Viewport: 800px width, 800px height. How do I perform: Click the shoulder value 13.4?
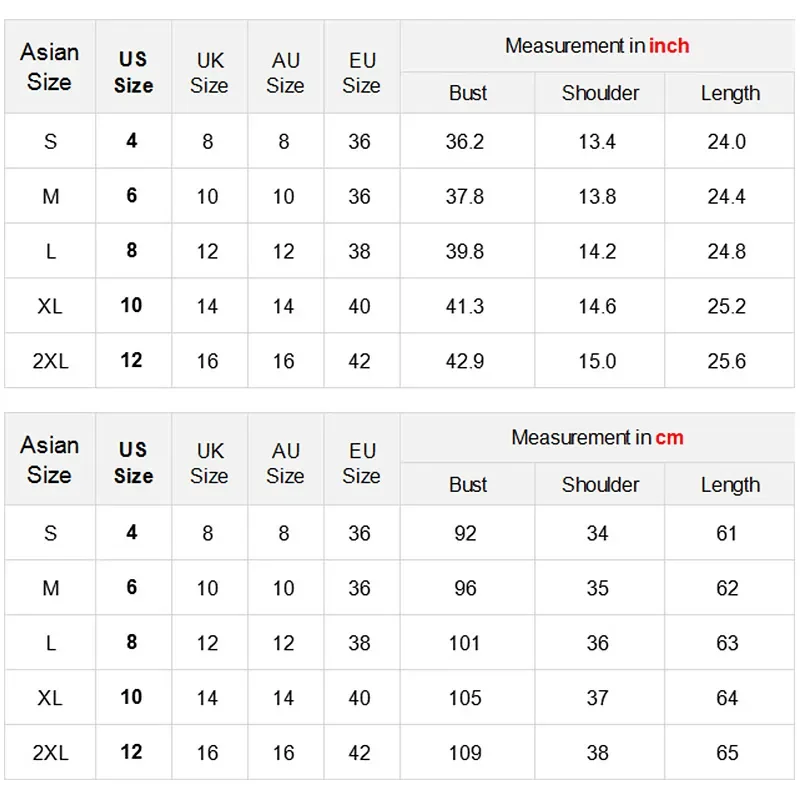[x=597, y=142]
